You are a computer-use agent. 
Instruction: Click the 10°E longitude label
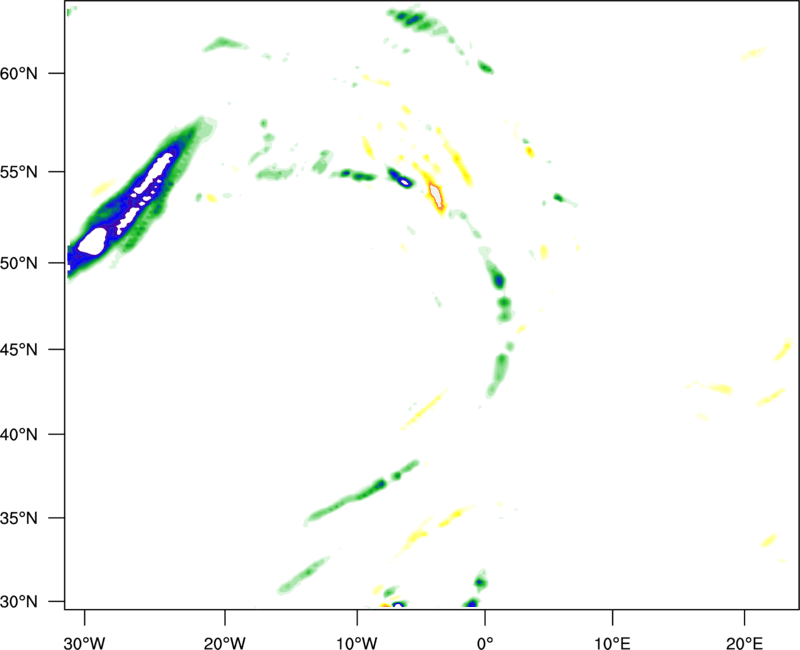612,643
